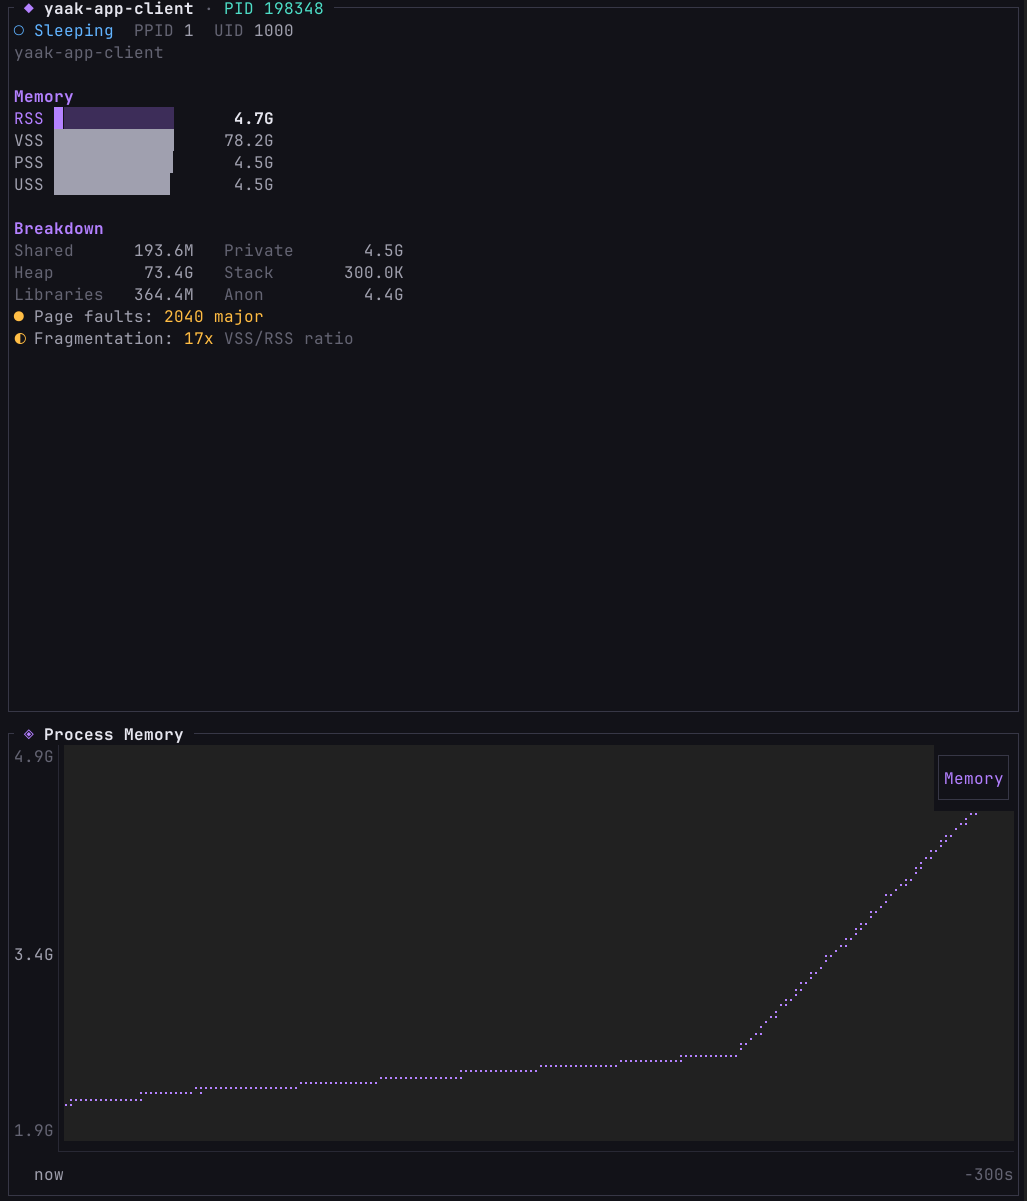Click the Heap value 73.4G
Viewport: 1027px width, 1201px height.
click(169, 273)
